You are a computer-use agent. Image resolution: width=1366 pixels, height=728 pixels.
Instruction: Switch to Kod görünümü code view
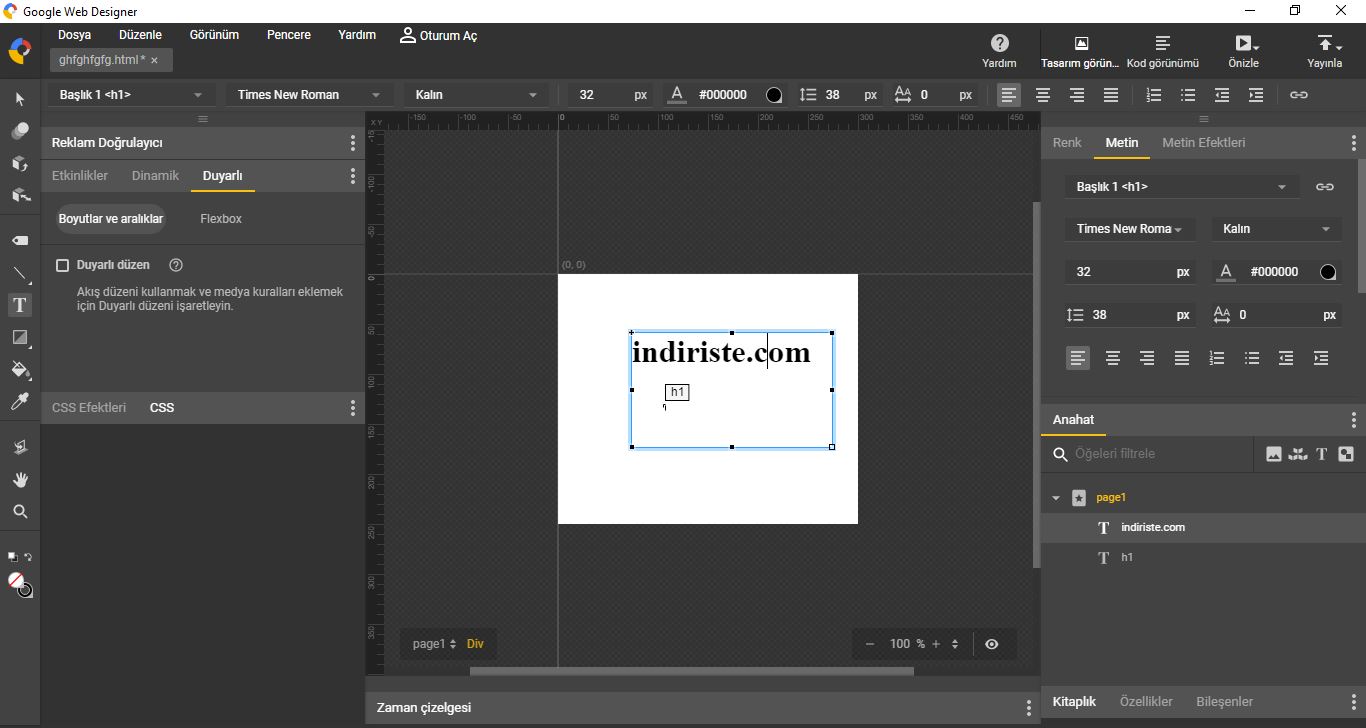coord(1162,51)
